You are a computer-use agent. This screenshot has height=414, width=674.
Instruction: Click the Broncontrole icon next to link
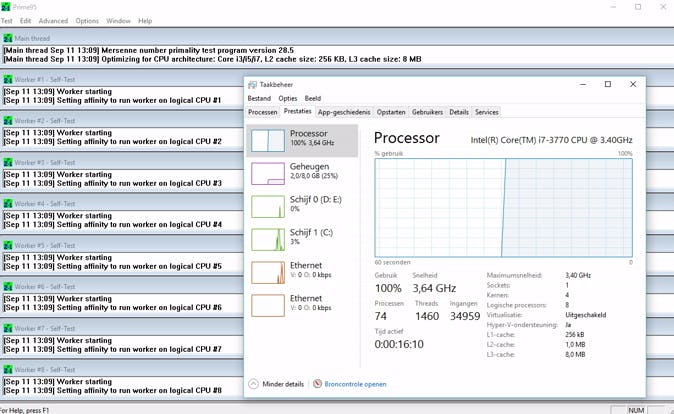coord(317,384)
